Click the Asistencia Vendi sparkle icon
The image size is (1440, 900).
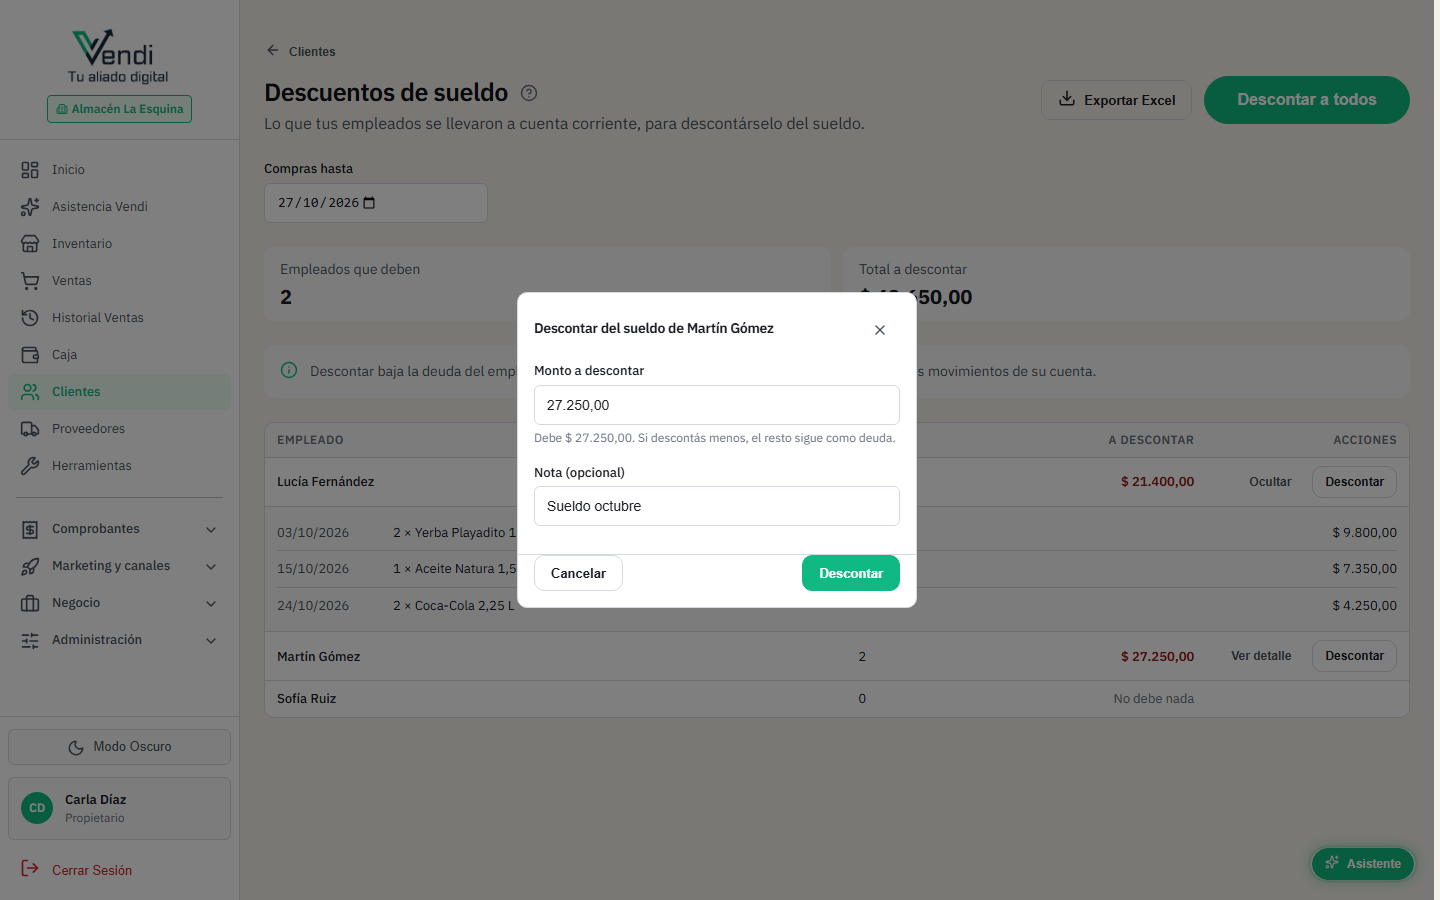pos(30,207)
